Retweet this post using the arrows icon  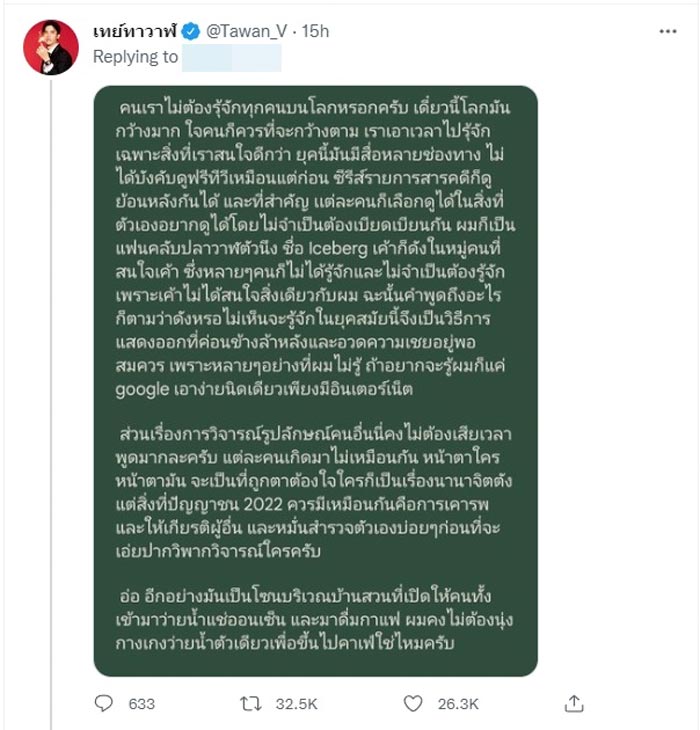(251, 703)
